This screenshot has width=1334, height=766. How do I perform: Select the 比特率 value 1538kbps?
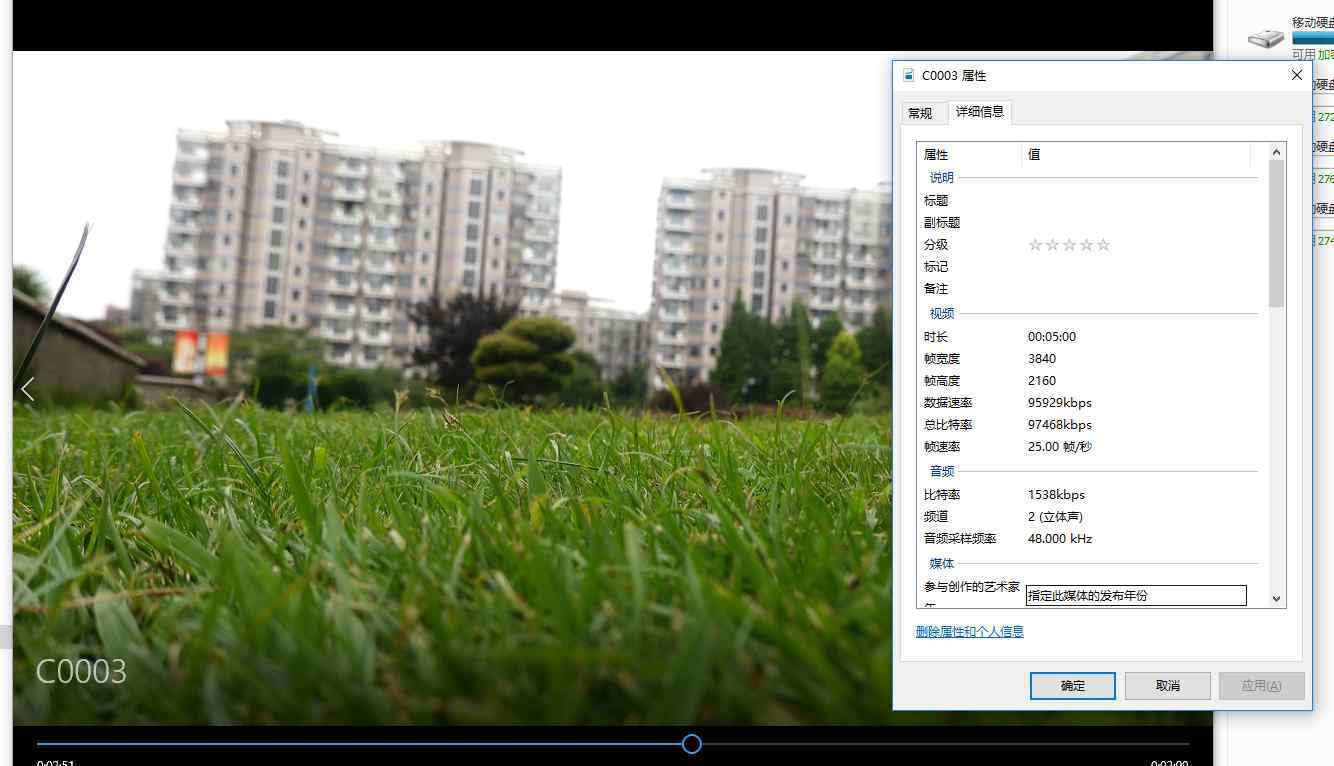(1056, 495)
